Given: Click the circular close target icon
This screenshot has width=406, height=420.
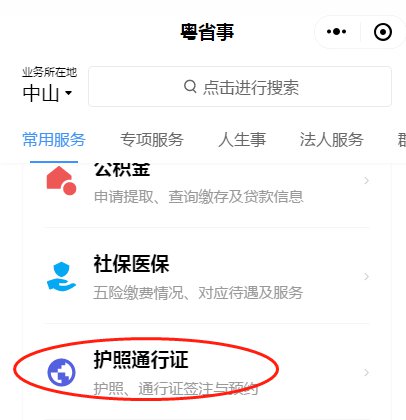Looking at the screenshot, I should [x=383, y=32].
